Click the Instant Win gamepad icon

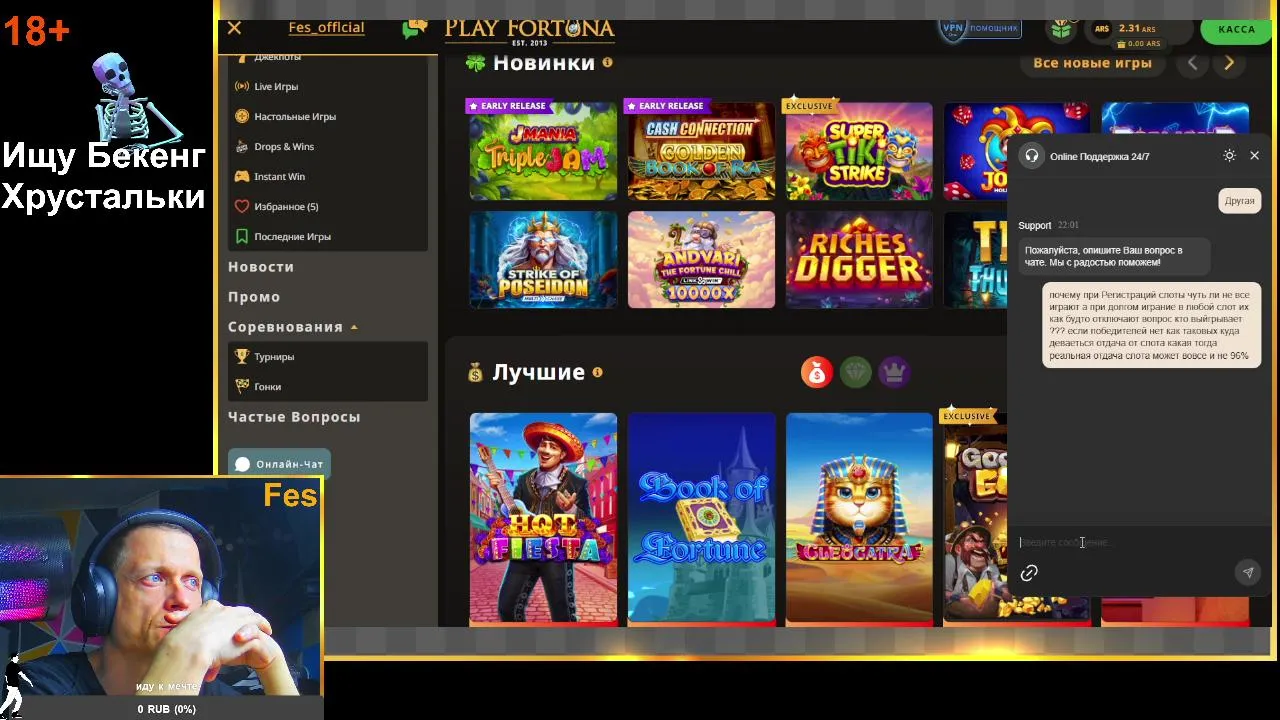click(242, 177)
